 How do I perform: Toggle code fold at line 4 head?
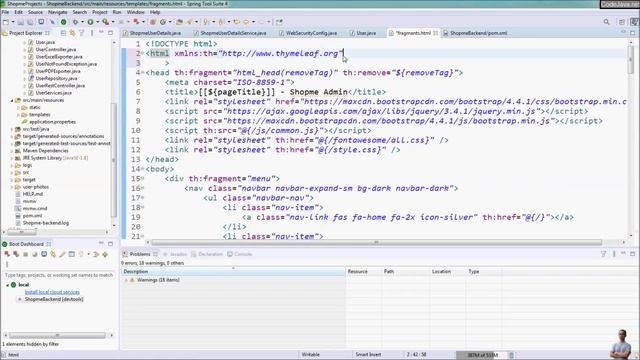(x=142, y=73)
